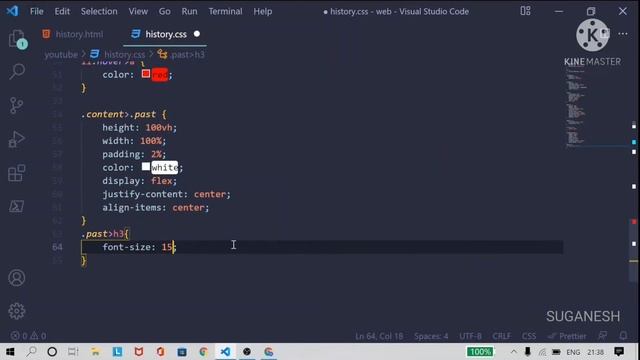
Task: Open the Manage gear icon
Action: (x=16, y=311)
